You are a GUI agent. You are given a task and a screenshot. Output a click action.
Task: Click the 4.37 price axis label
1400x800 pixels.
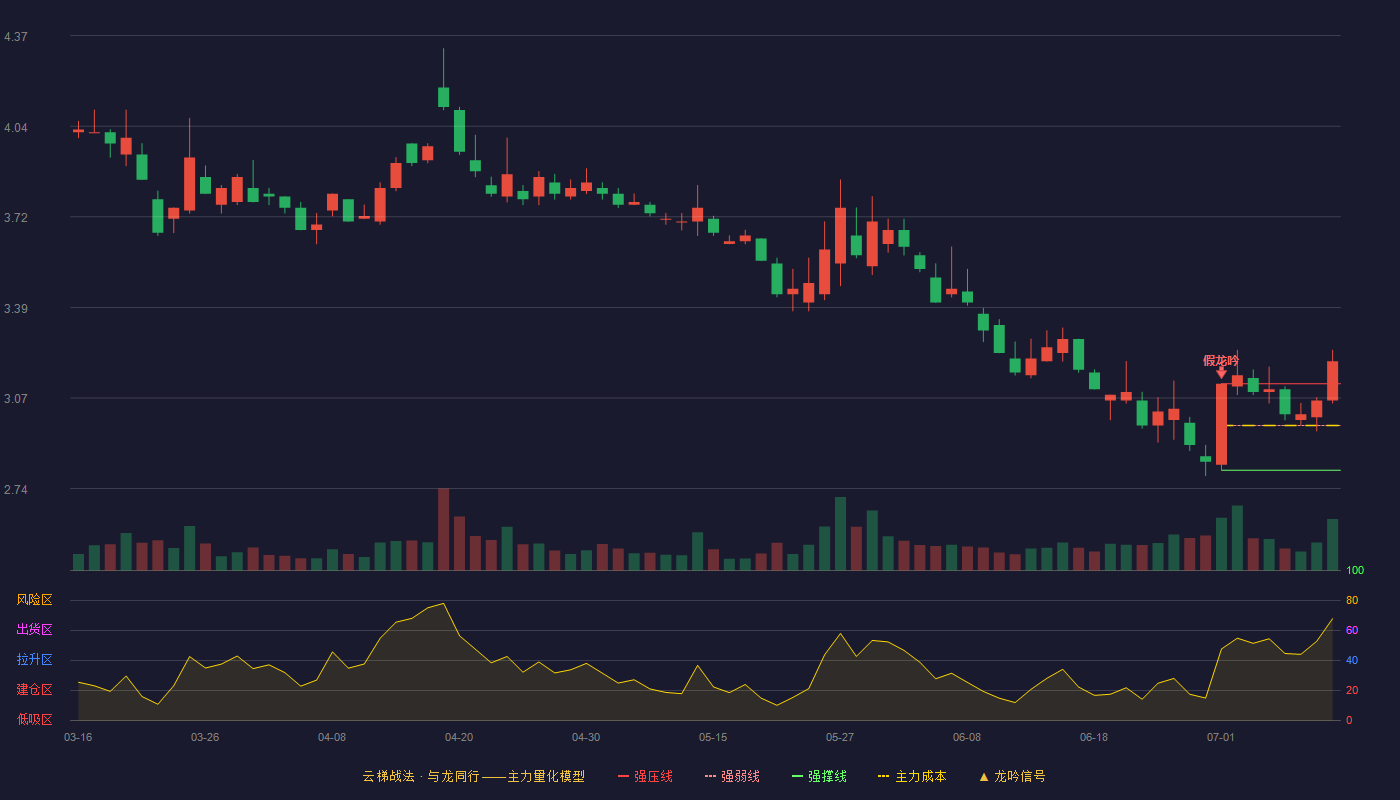(x=16, y=37)
